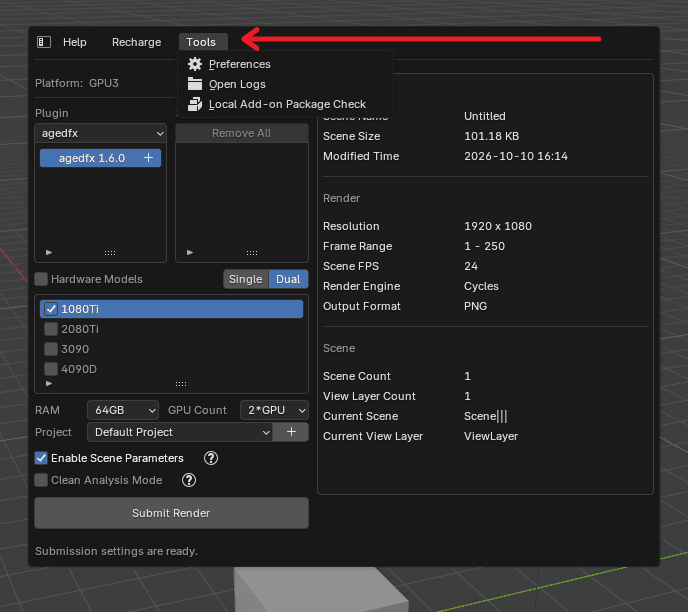Viewport: 688px width, 612px height.
Task: Click the Scene Count value 1
Action: click(x=467, y=376)
